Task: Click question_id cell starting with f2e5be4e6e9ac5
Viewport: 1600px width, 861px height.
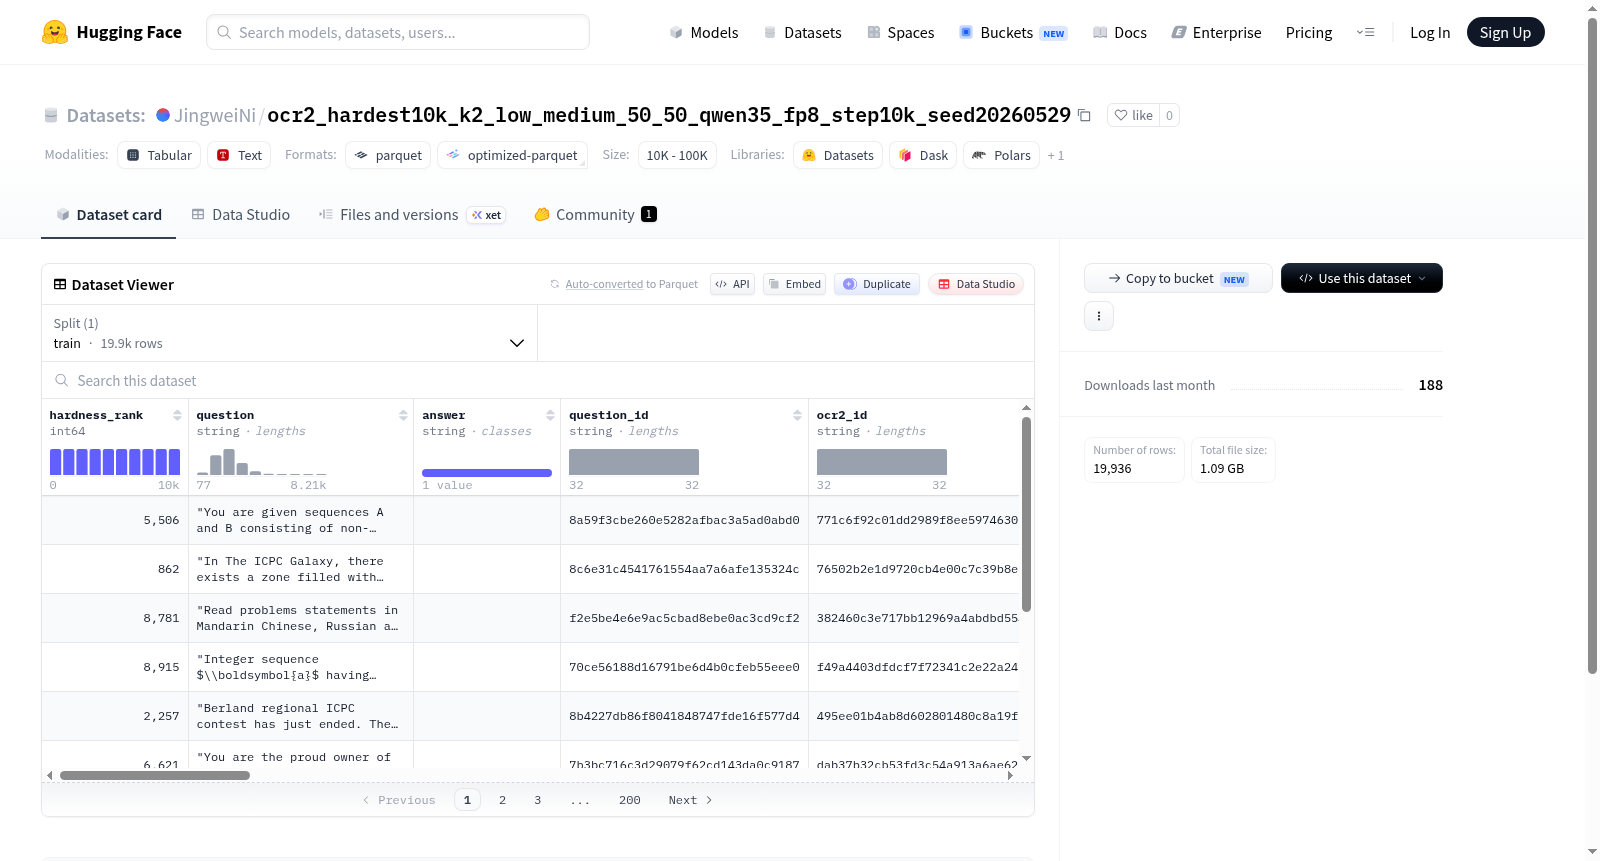Action: (684, 618)
